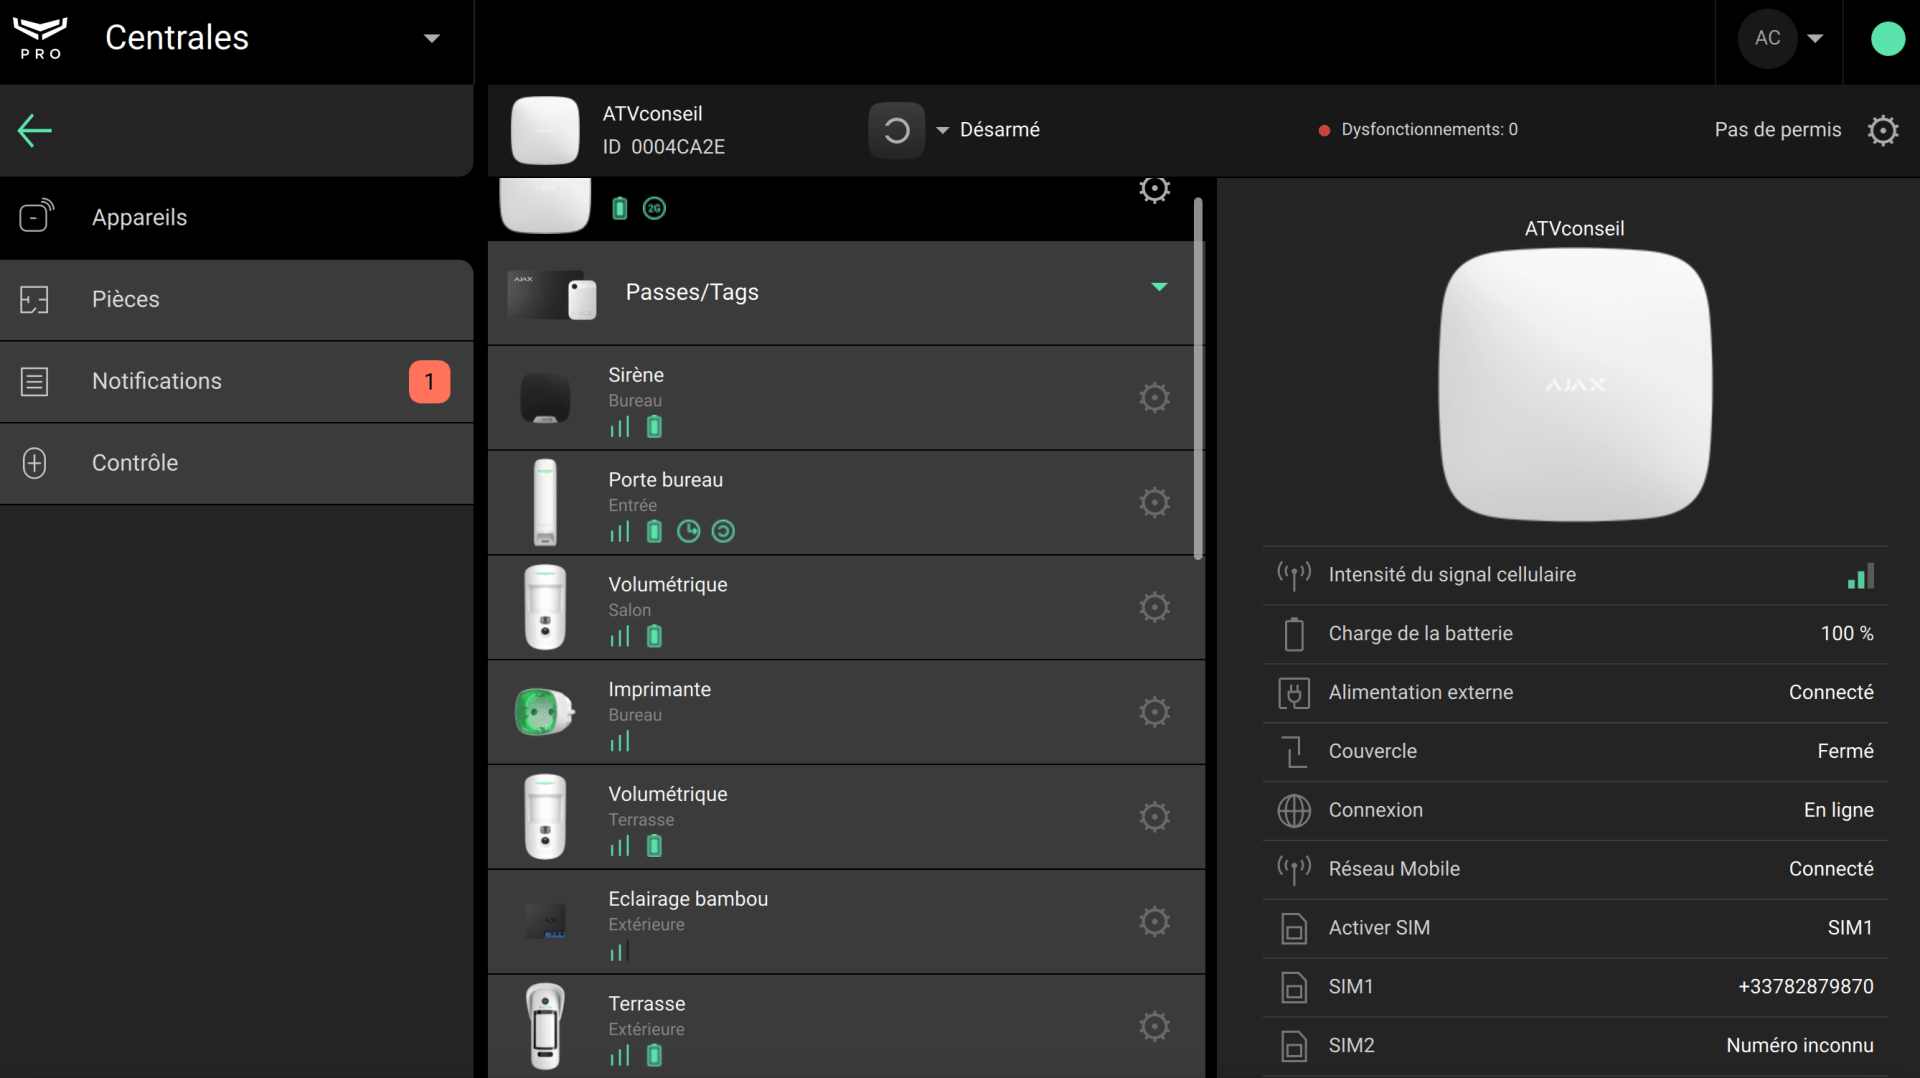Click the Connexion En ligne row
The height and width of the screenshot is (1078, 1920).
click(1575, 811)
